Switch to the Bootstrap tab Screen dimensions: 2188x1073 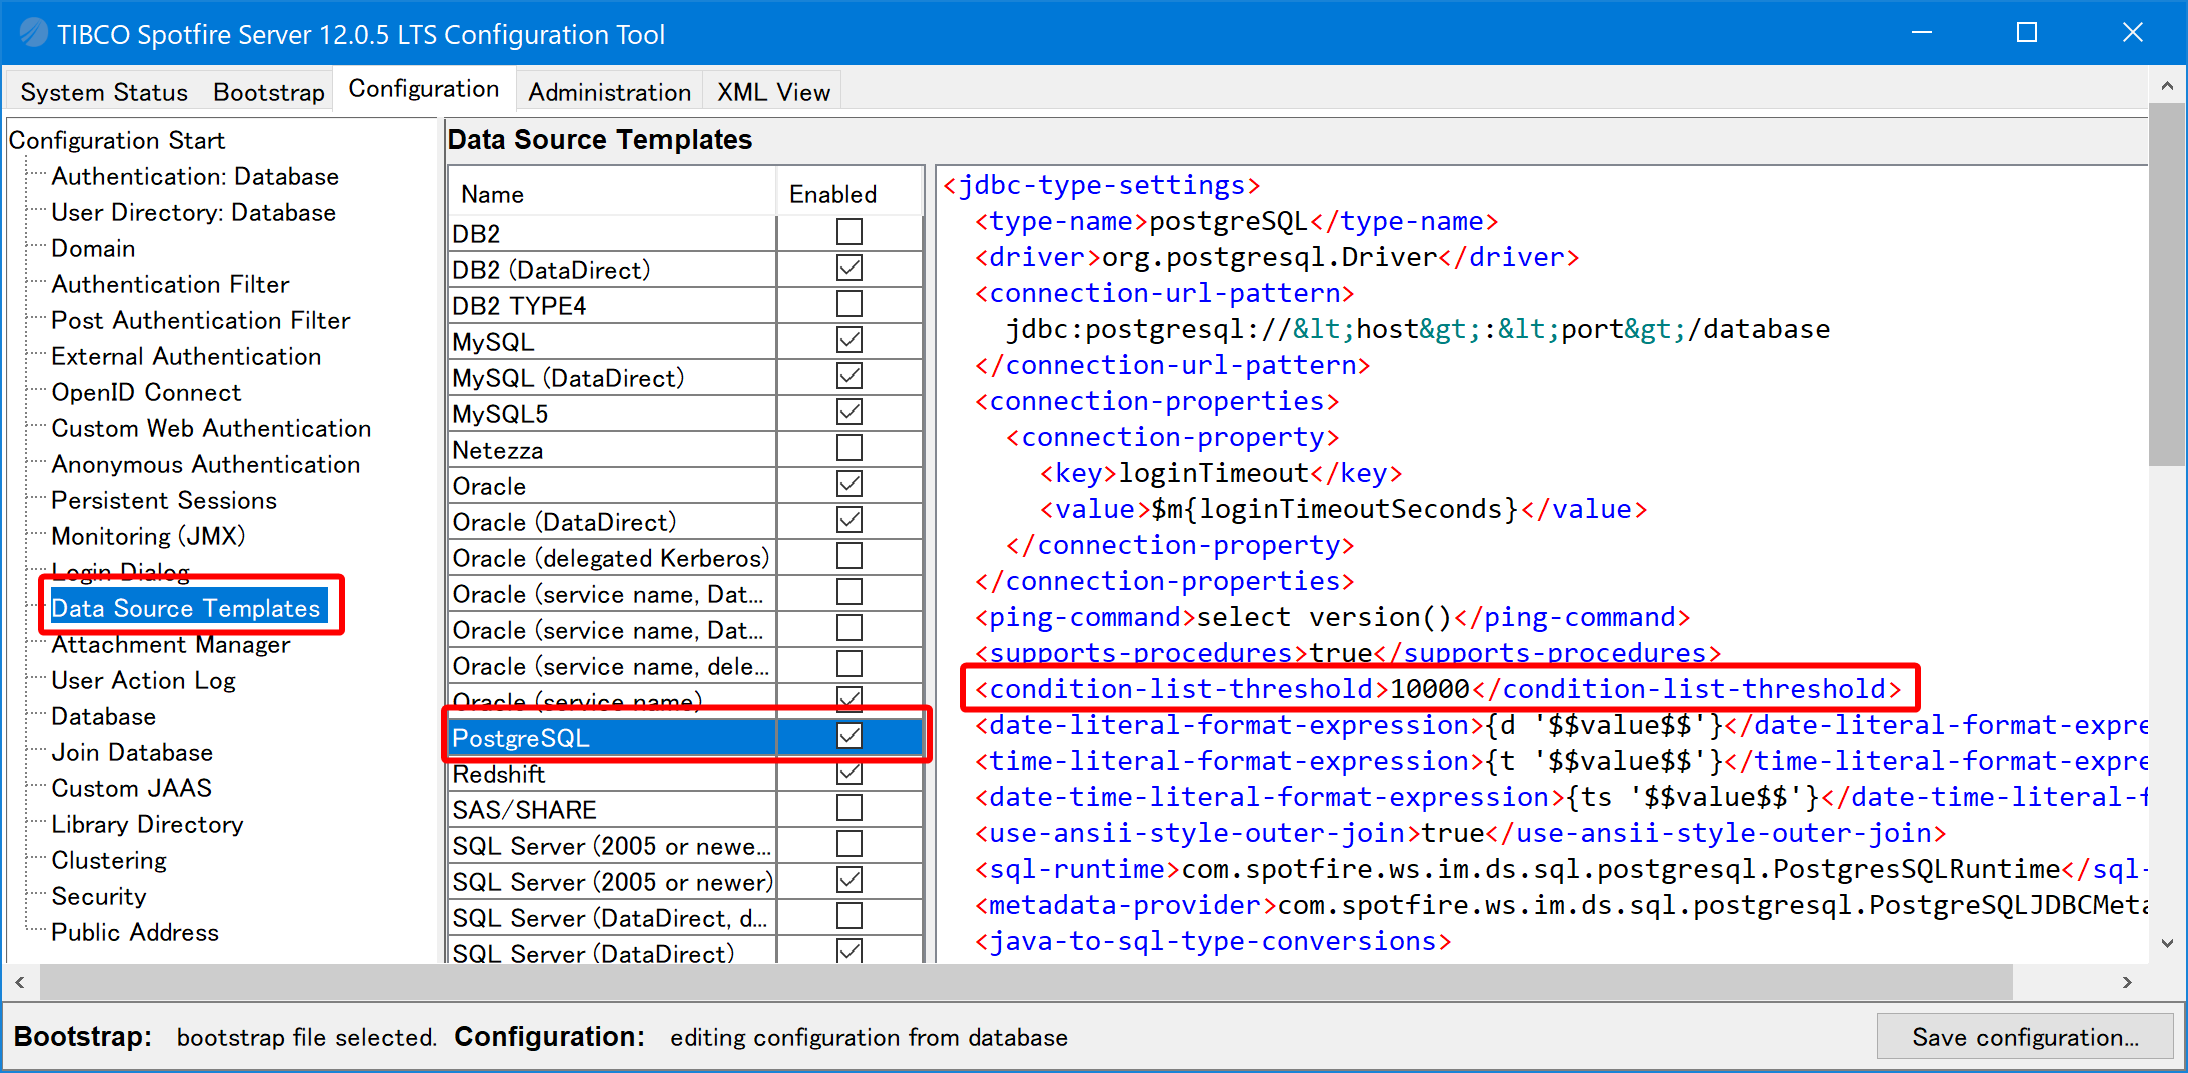tap(269, 92)
